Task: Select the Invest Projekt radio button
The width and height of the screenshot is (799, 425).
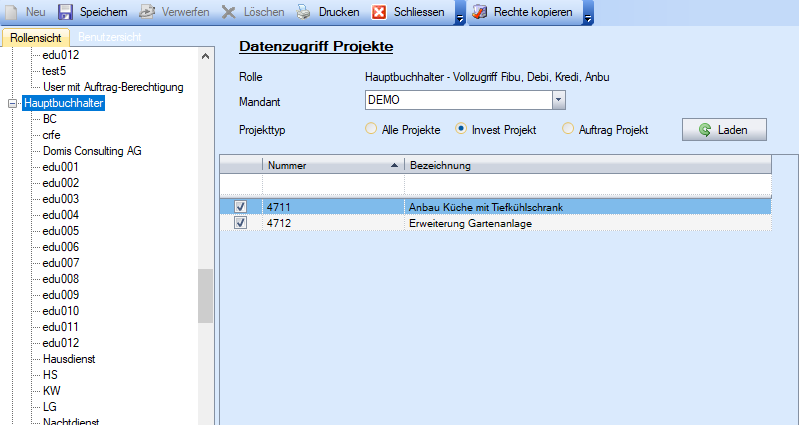Action: click(x=461, y=128)
